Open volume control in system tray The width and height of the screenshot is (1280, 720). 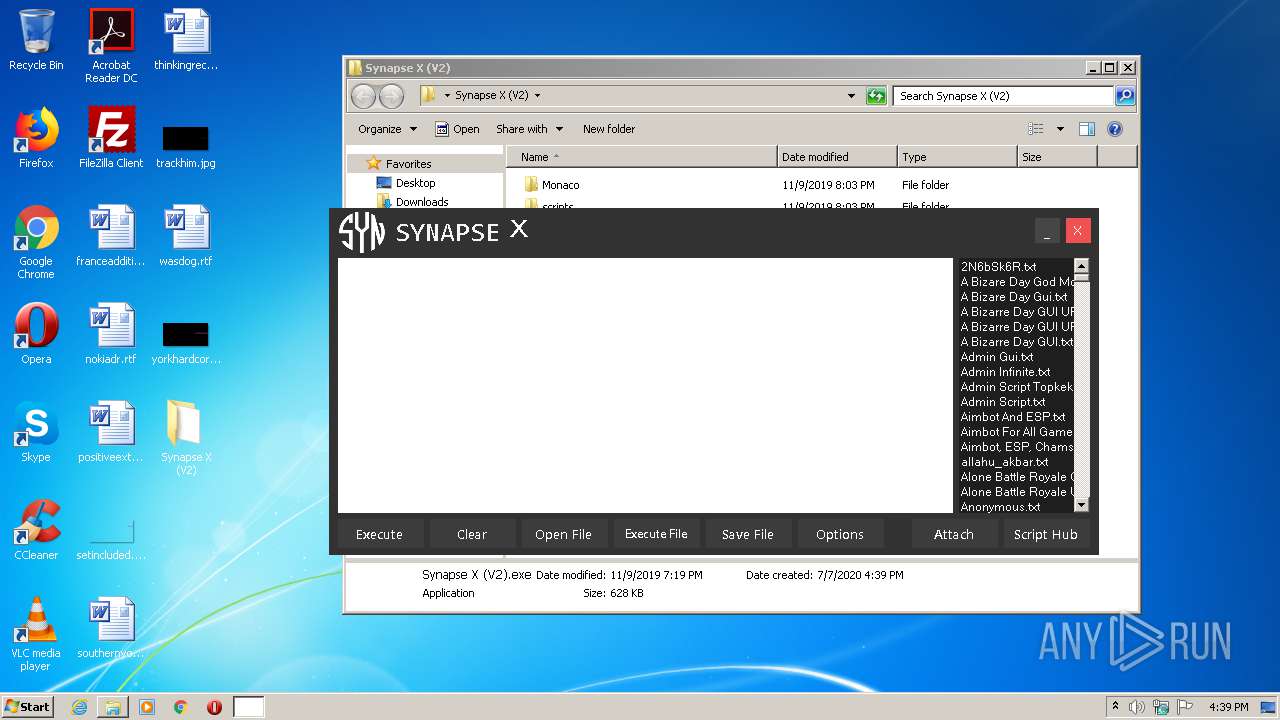click(x=1137, y=707)
